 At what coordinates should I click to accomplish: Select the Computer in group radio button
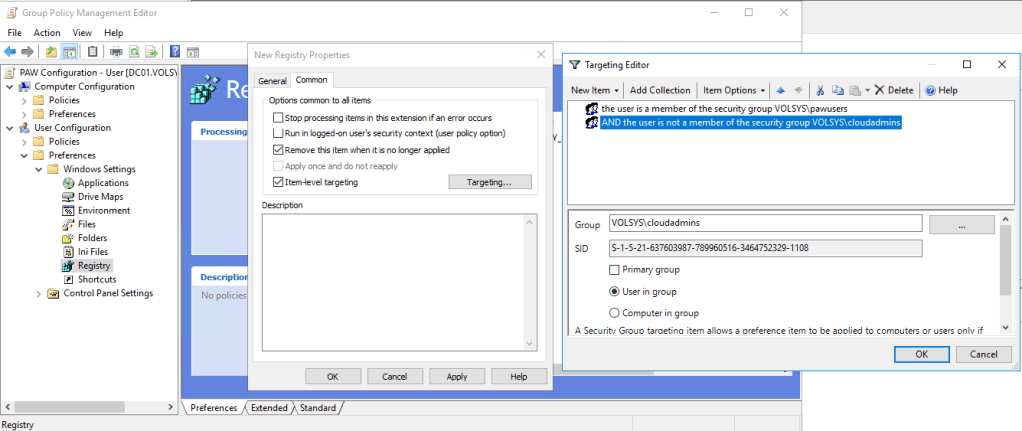615,313
